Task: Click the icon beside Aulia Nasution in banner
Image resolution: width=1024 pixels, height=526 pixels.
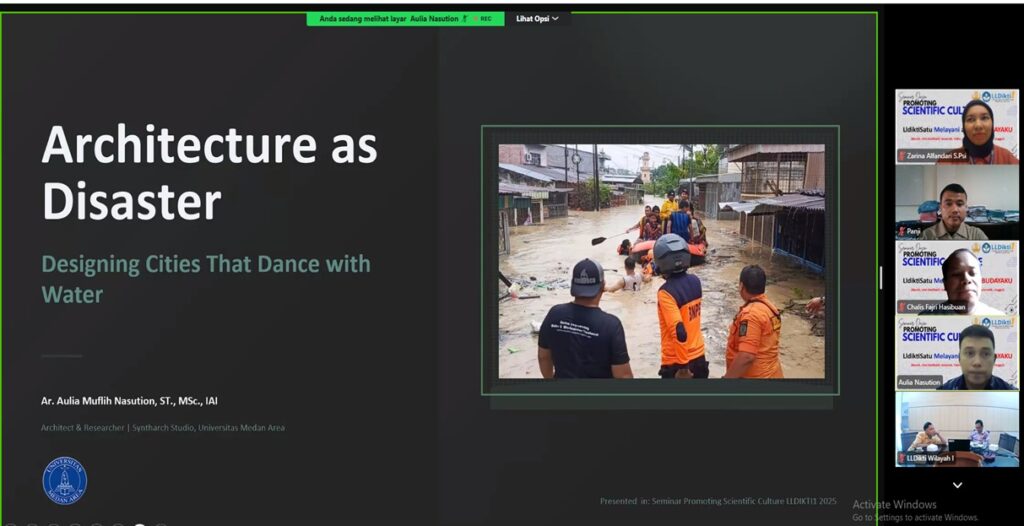Action: (x=465, y=18)
